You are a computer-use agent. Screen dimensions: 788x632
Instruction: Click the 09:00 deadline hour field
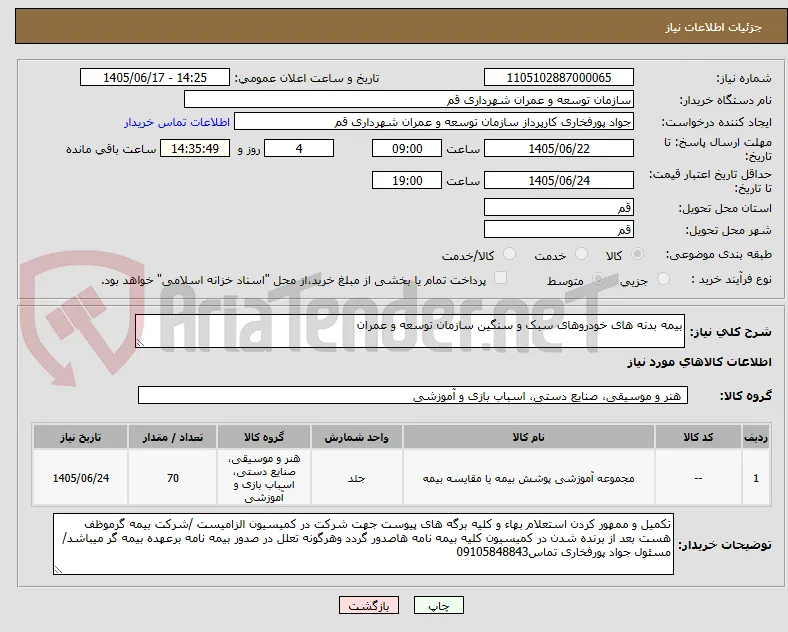[x=407, y=149]
